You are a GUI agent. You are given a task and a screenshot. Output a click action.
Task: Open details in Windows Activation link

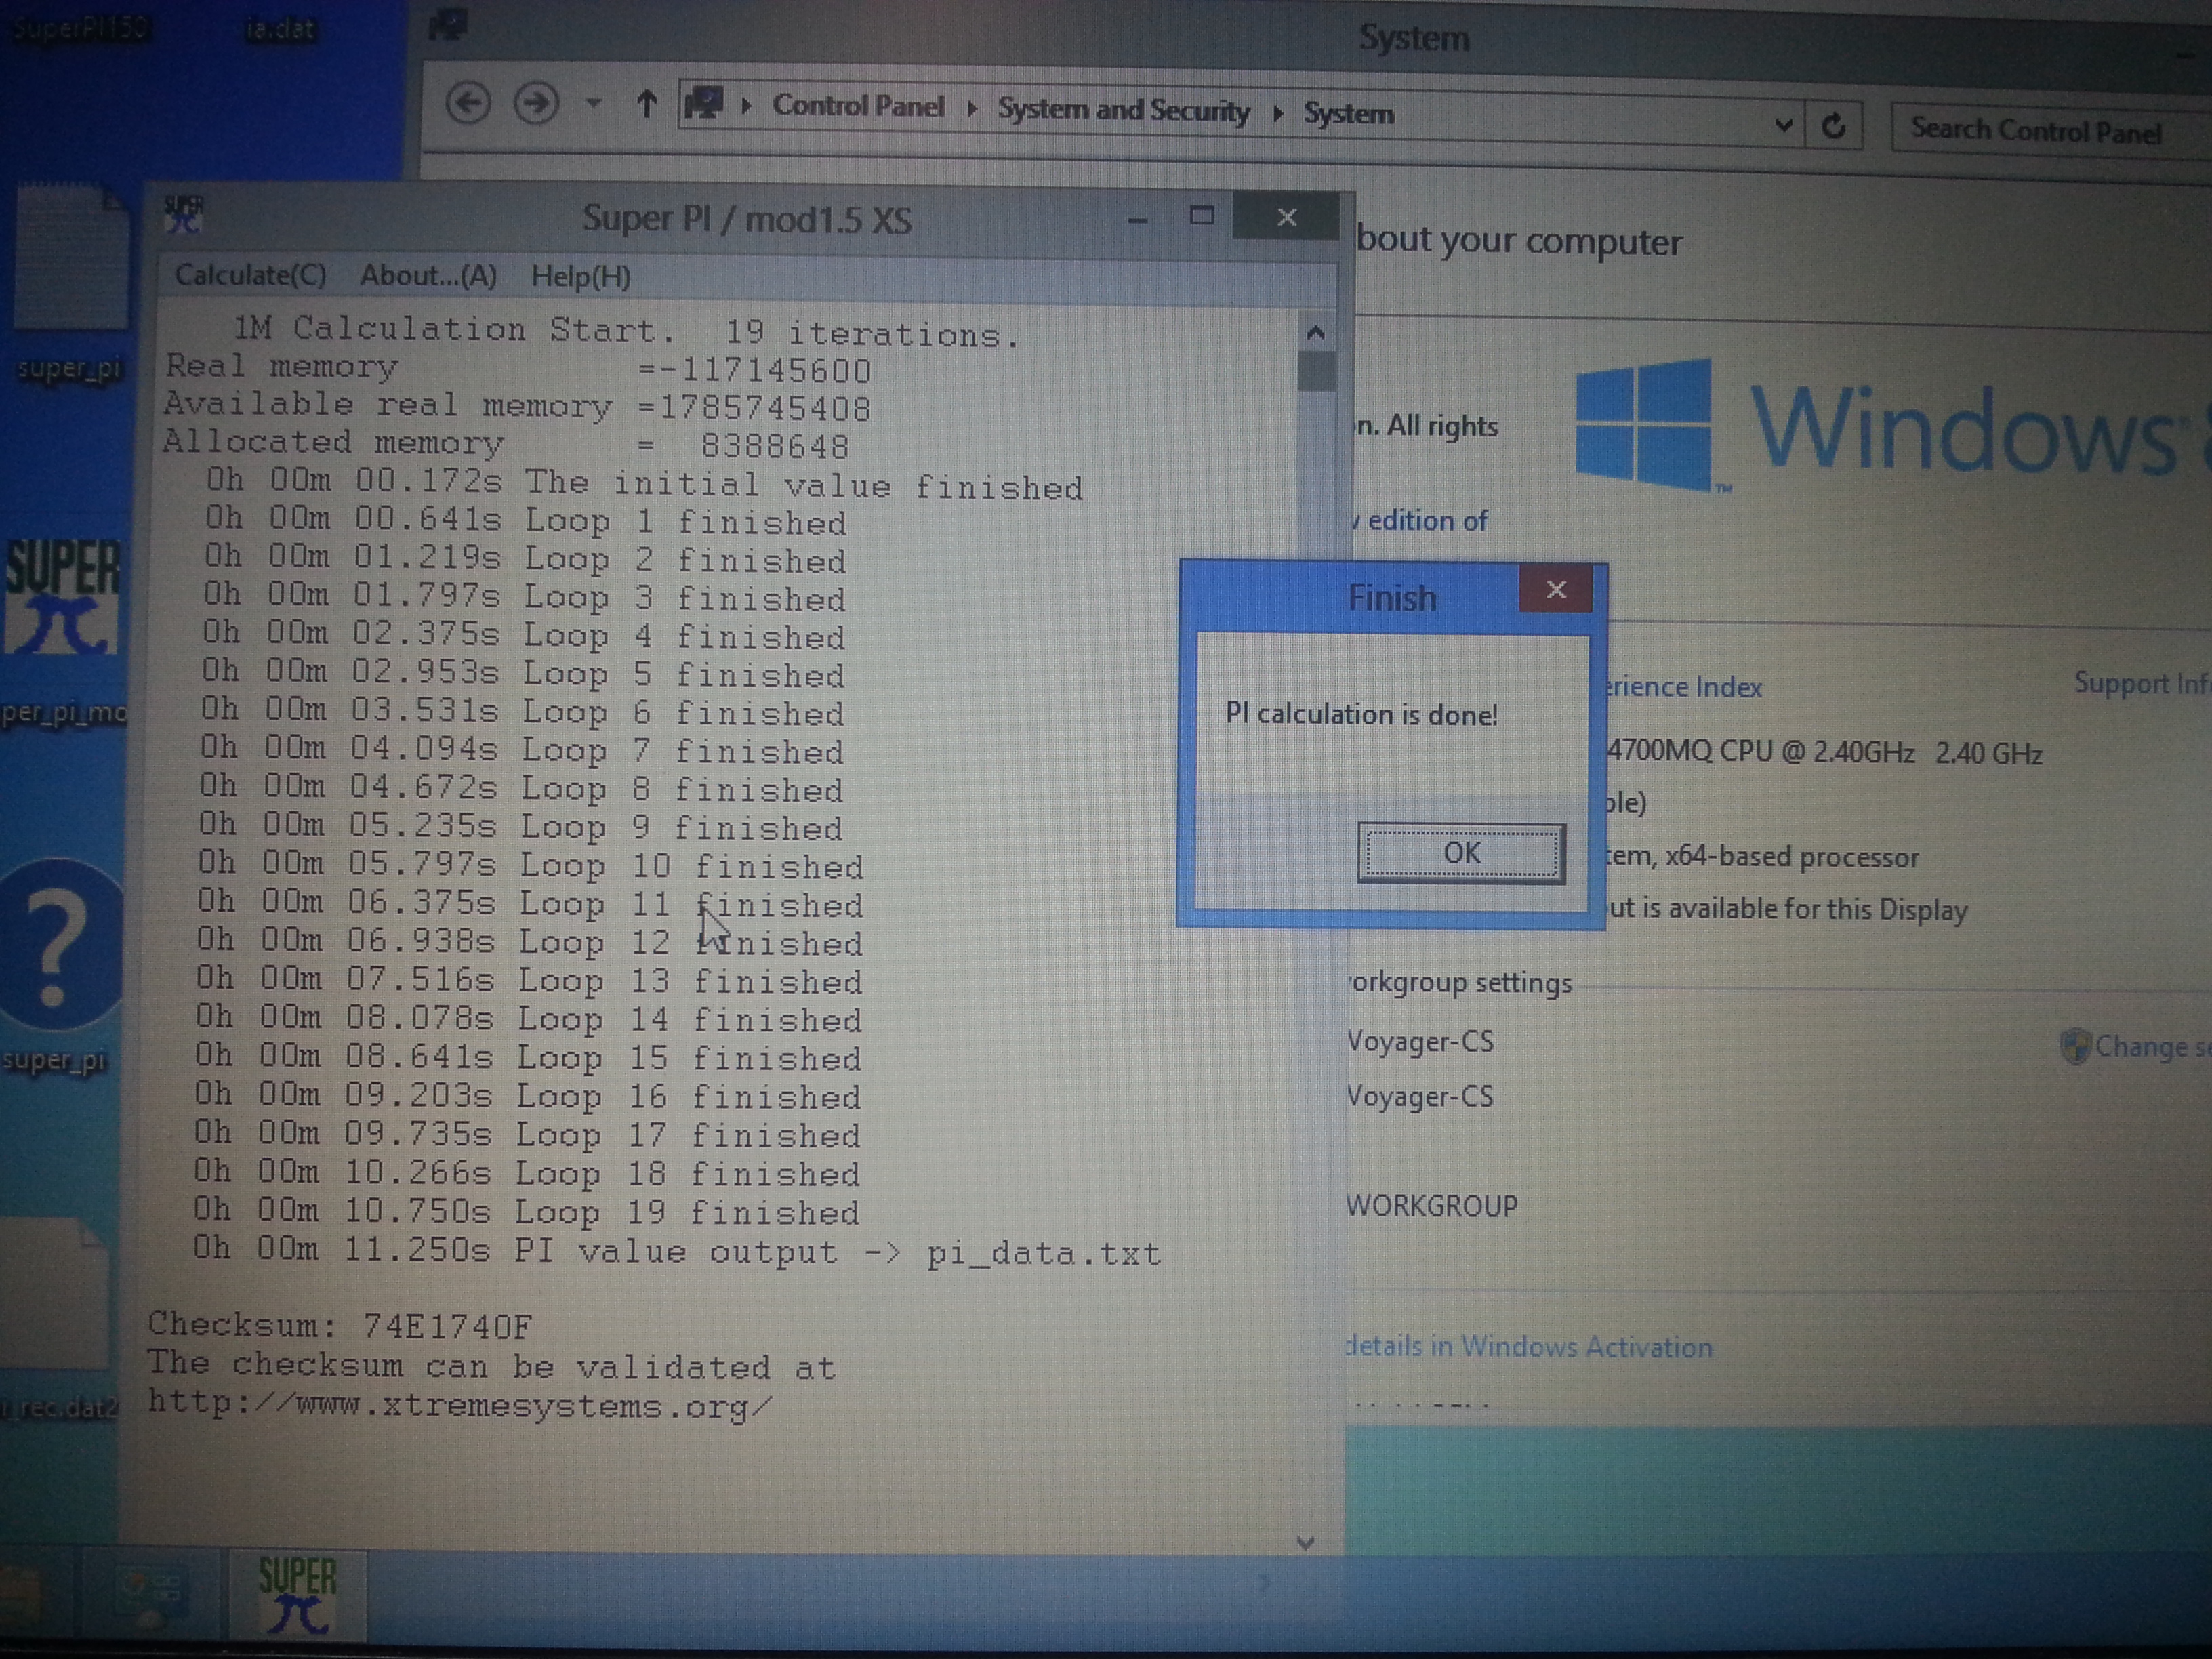(x=1529, y=1346)
